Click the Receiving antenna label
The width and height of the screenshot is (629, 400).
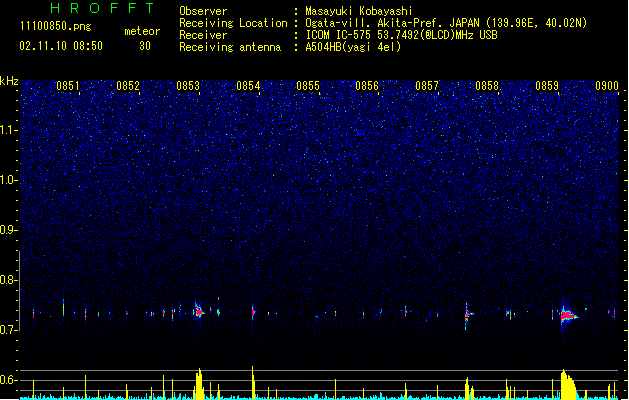230,47
